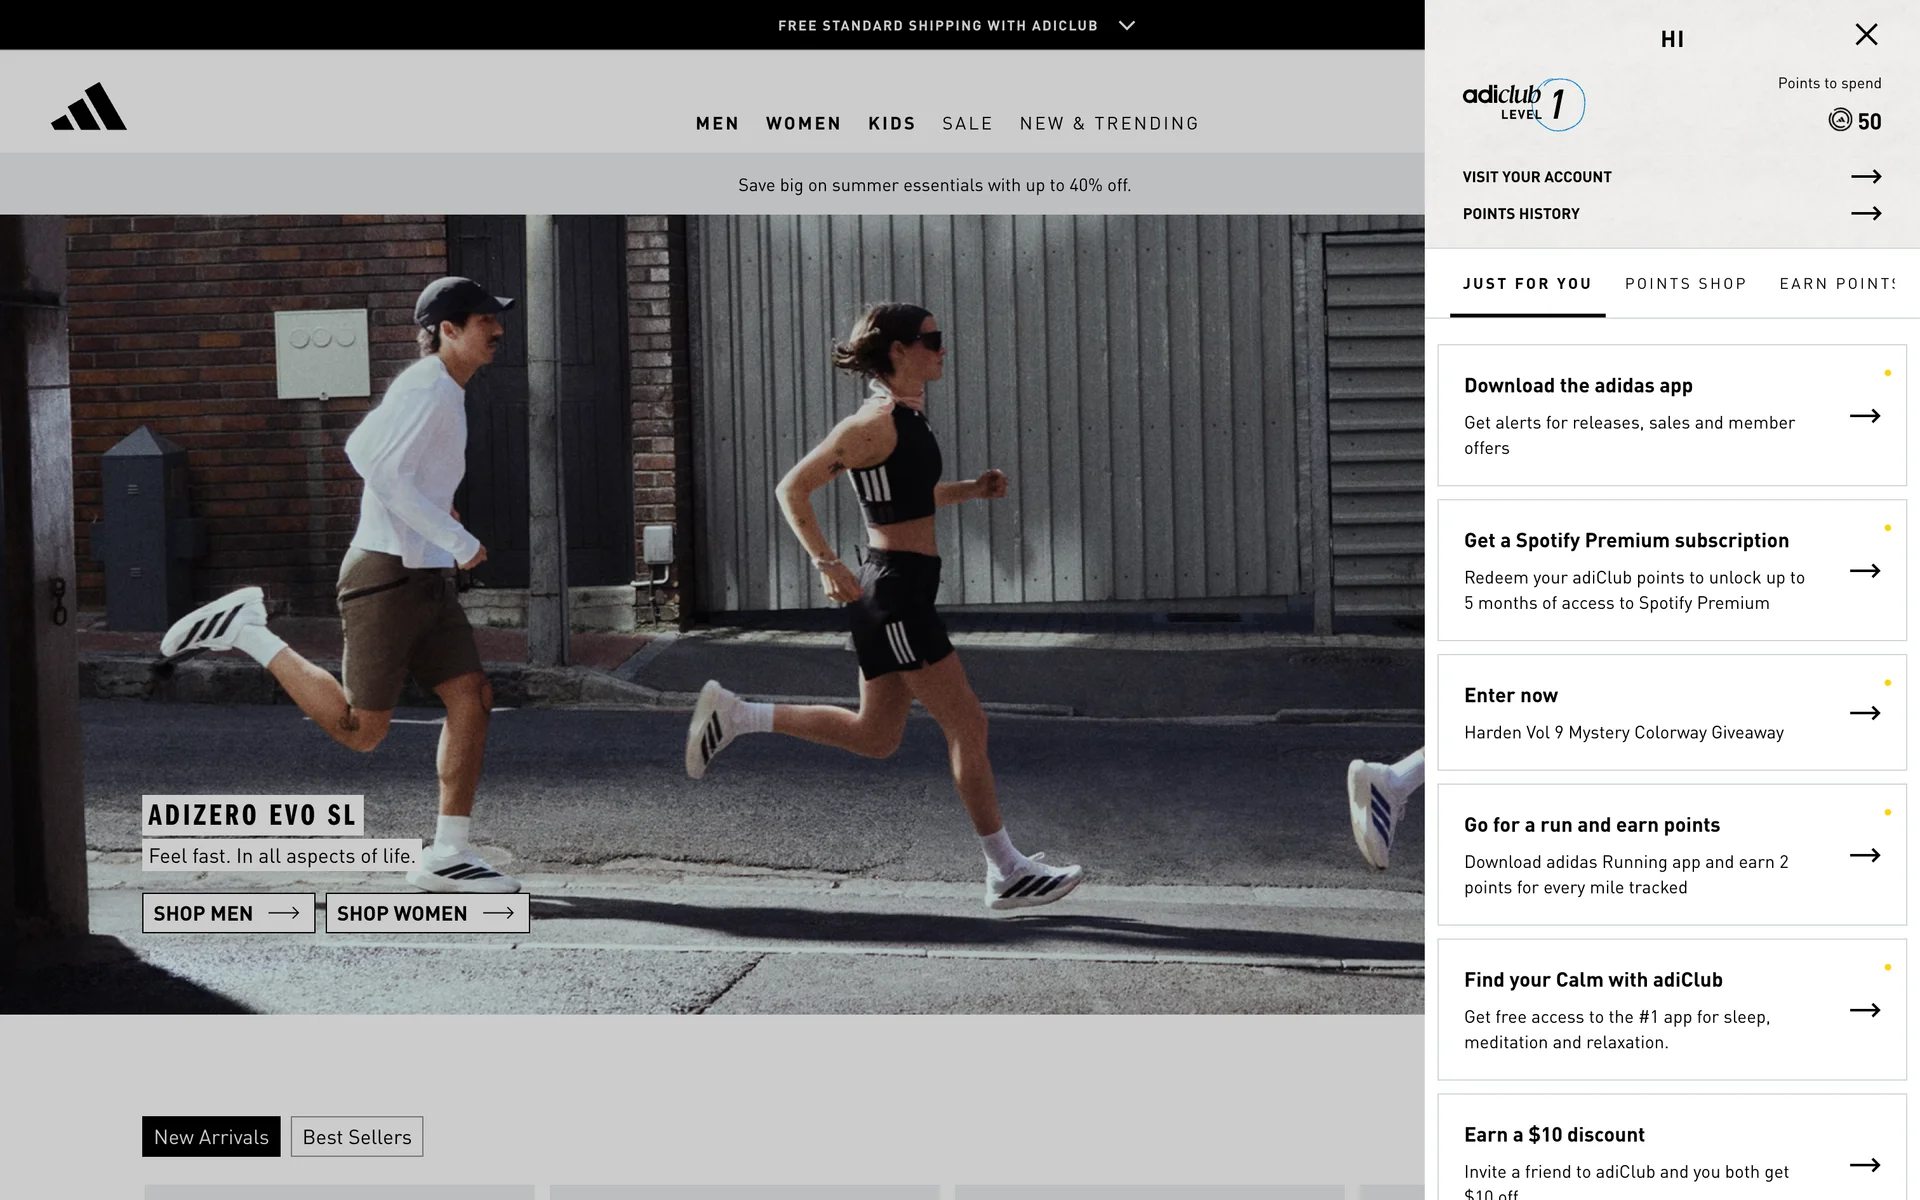The height and width of the screenshot is (1200, 1920).
Task: Click the arrow beside Visit Your Account
Action: [1865, 177]
